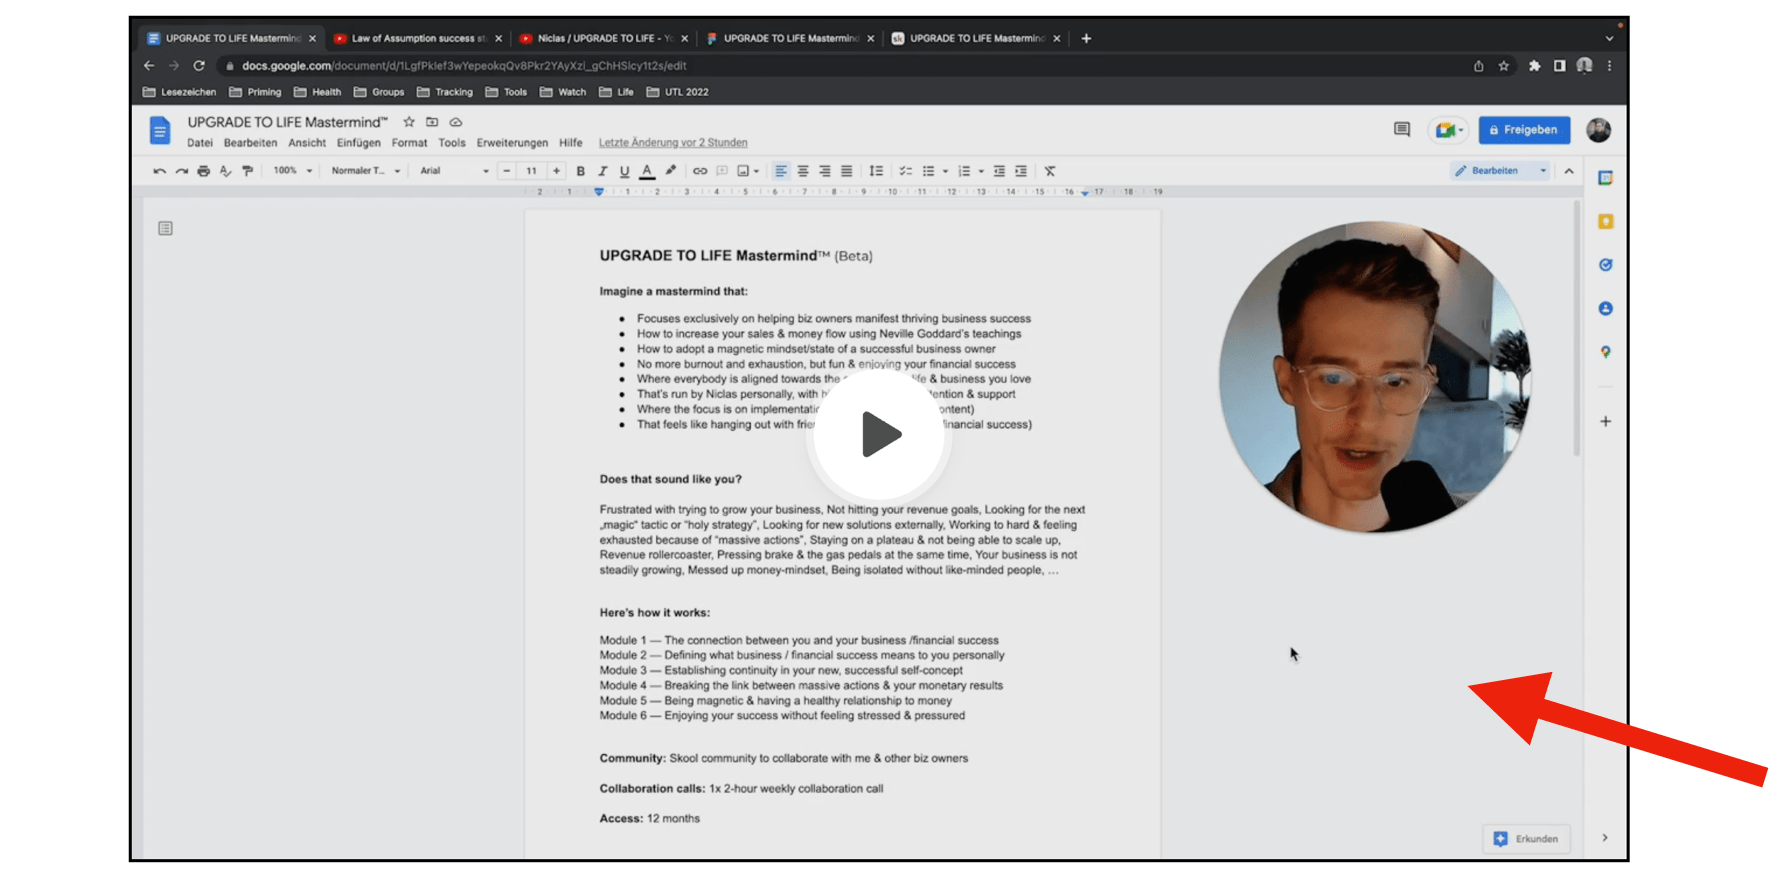The image size is (1782, 892).
Task: Open Contacts side panel
Action: tap(1605, 309)
